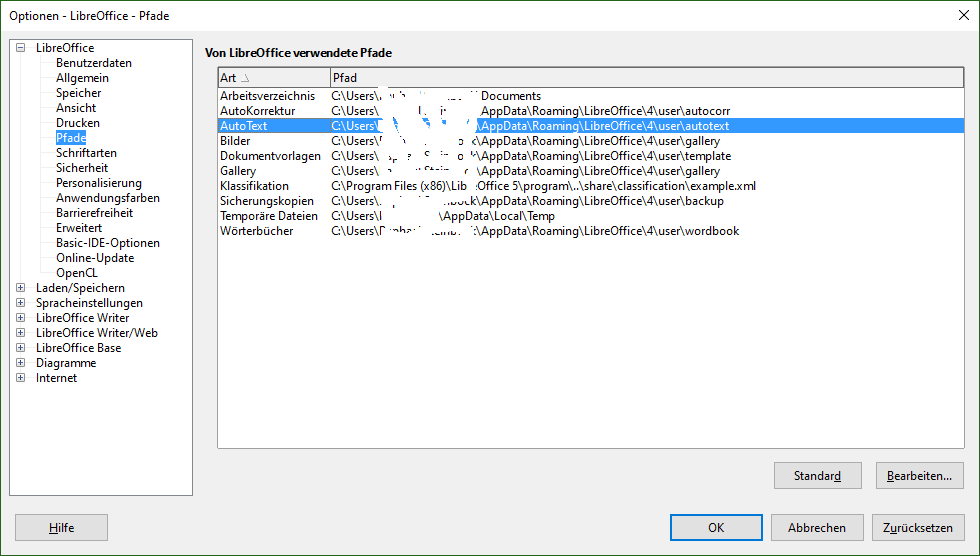Expand the Internet node
This screenshot has width=980, height=556.
[x=21, y=377]
